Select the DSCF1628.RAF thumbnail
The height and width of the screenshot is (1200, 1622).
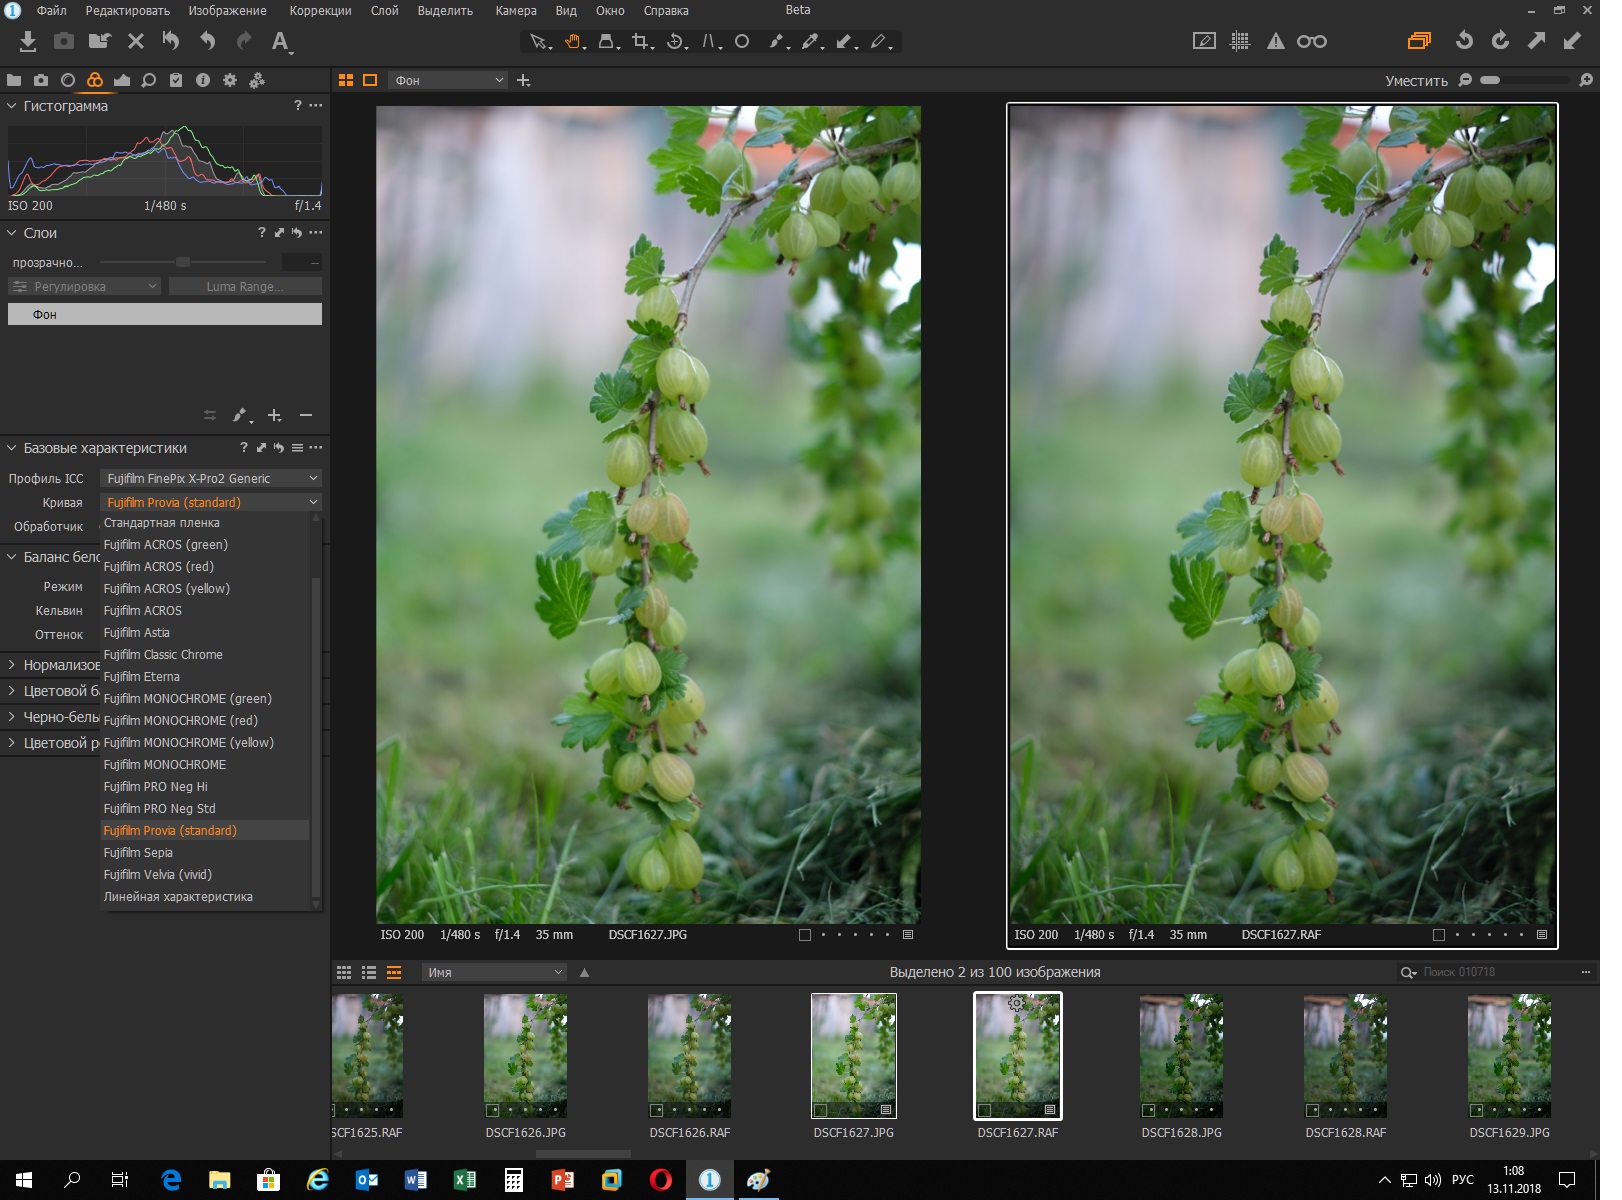pyautogui.click(x=1345, y=1056)
